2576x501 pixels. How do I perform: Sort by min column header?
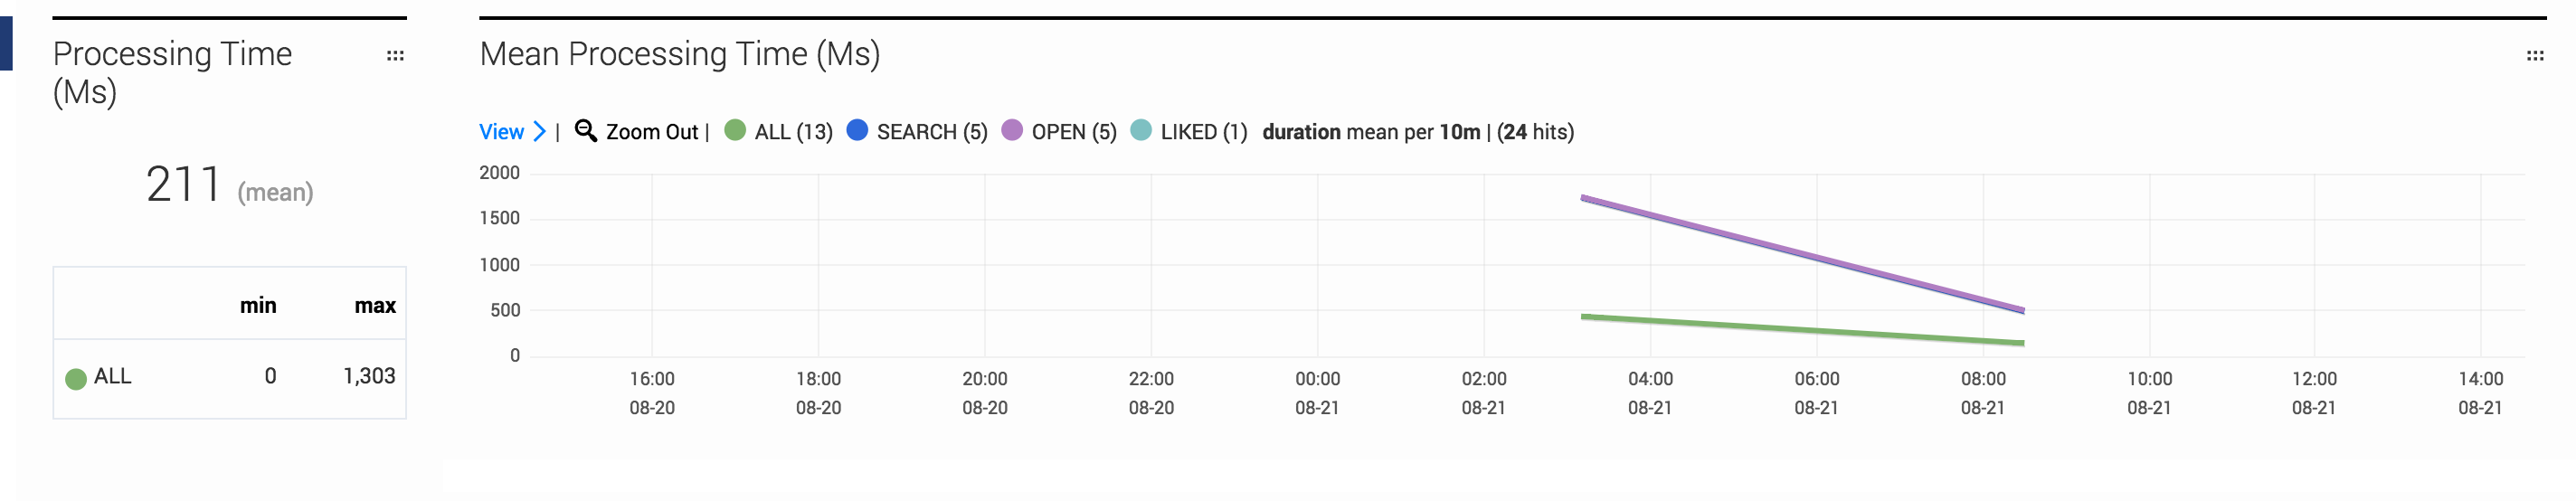click(258, 306)
